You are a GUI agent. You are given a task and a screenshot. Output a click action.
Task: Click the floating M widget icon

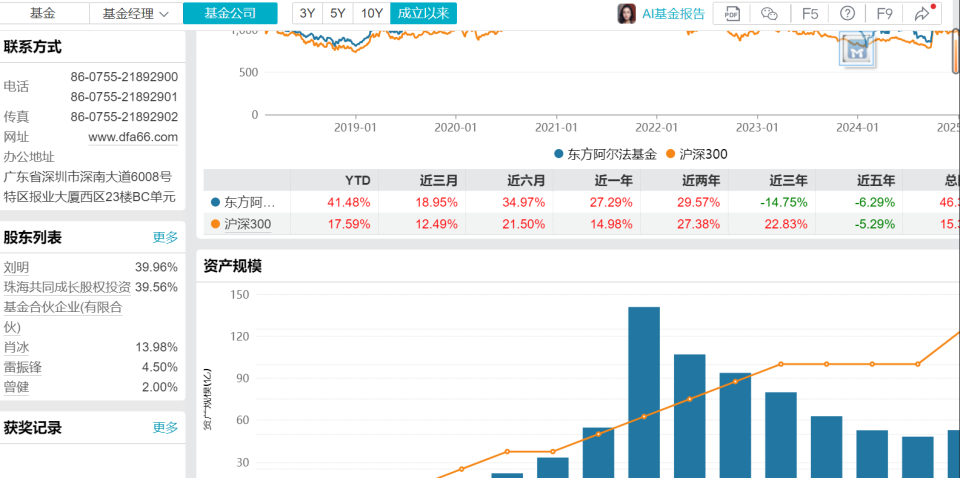(x=857, y=50)
